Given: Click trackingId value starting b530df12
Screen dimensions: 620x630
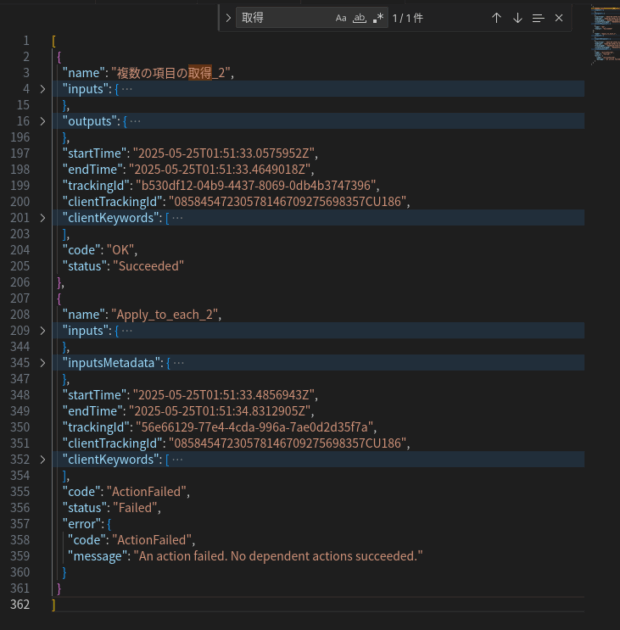Looking at the screenshot, I should click(x=256, y=186).
